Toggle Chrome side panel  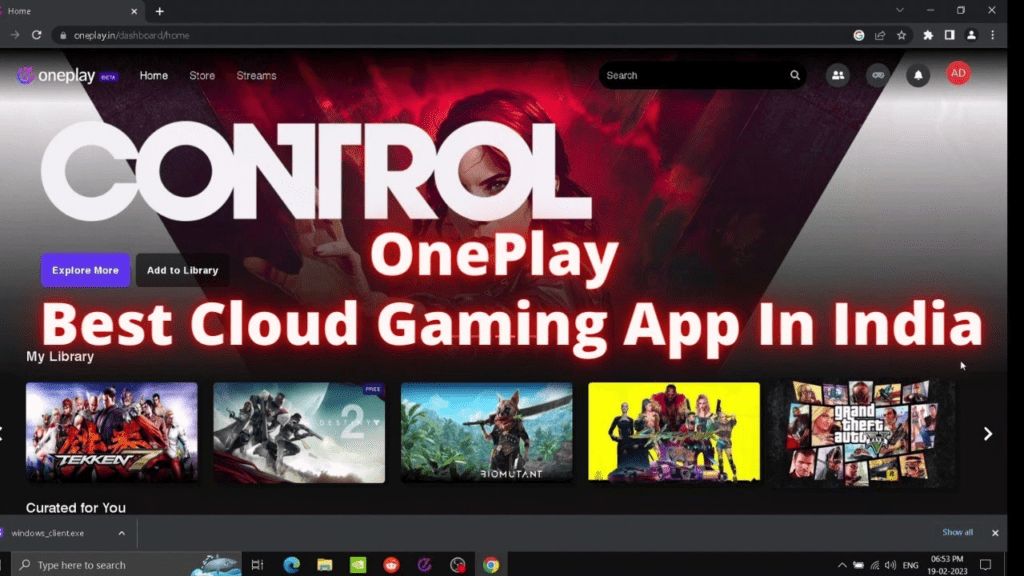click(949, 35)
